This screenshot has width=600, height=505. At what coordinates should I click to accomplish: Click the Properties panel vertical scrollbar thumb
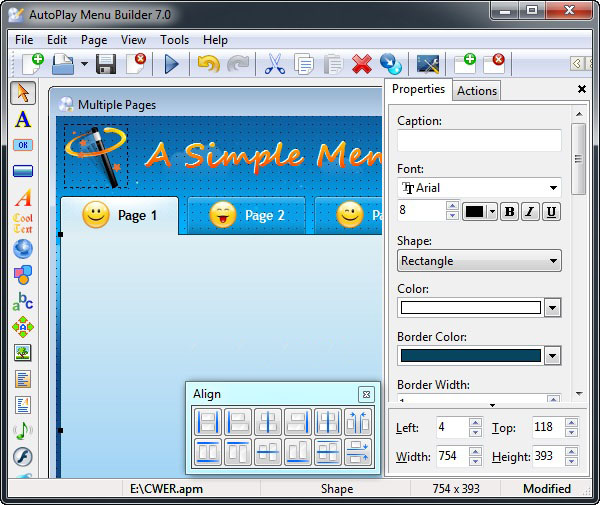click(x=579, y=159)
